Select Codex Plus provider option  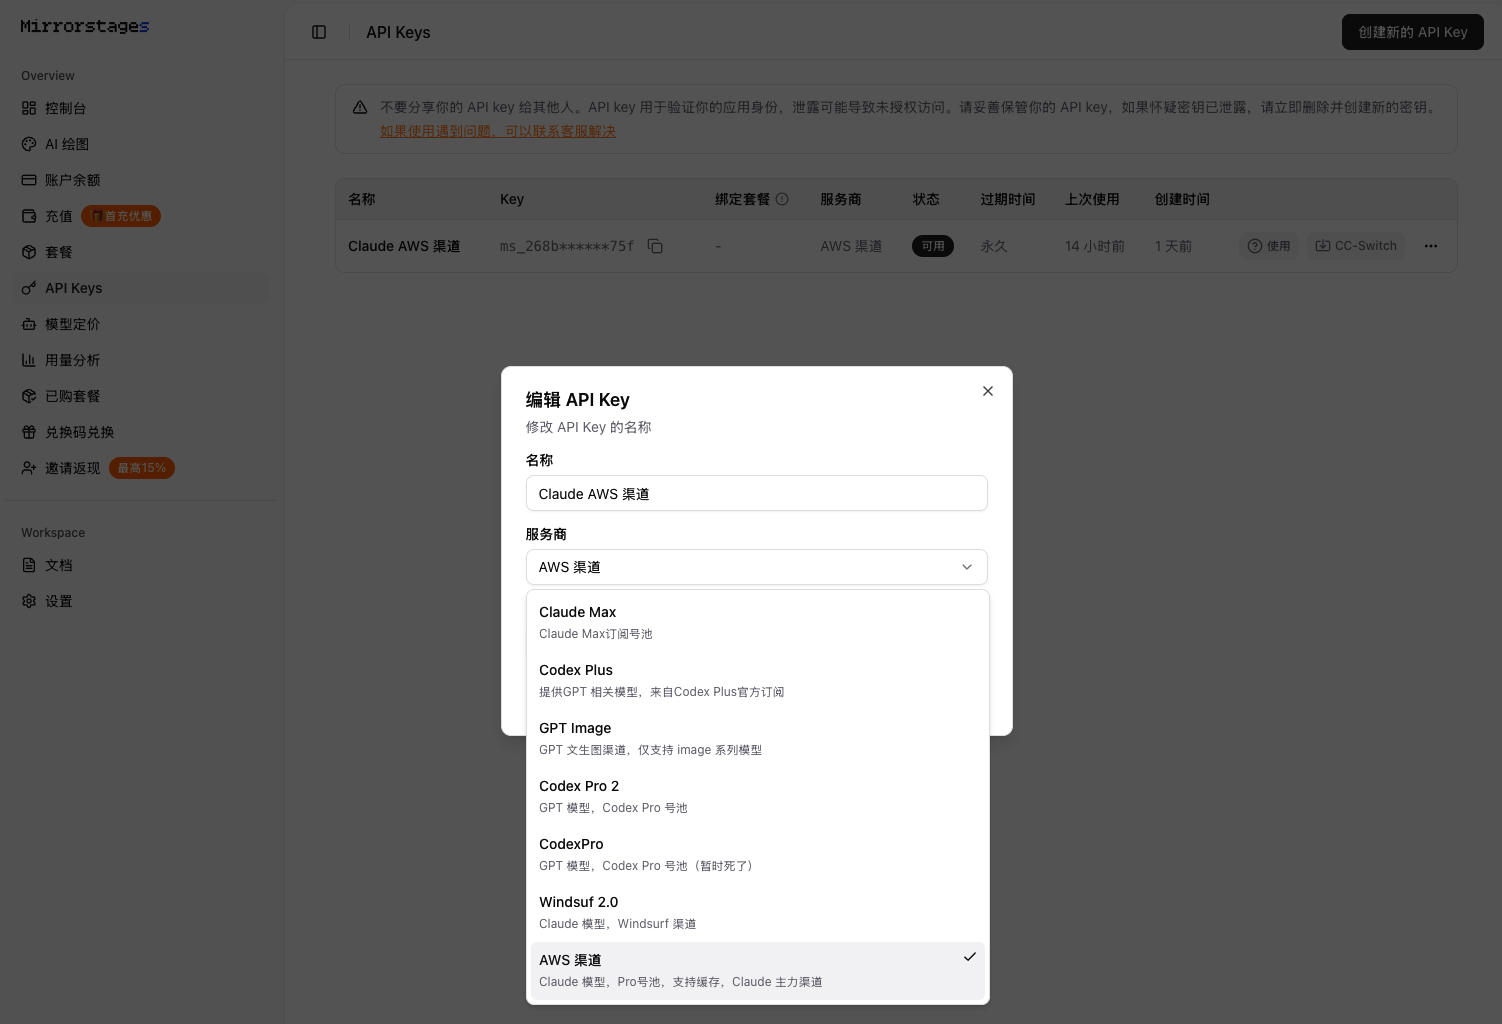click(x=758, y=680)
